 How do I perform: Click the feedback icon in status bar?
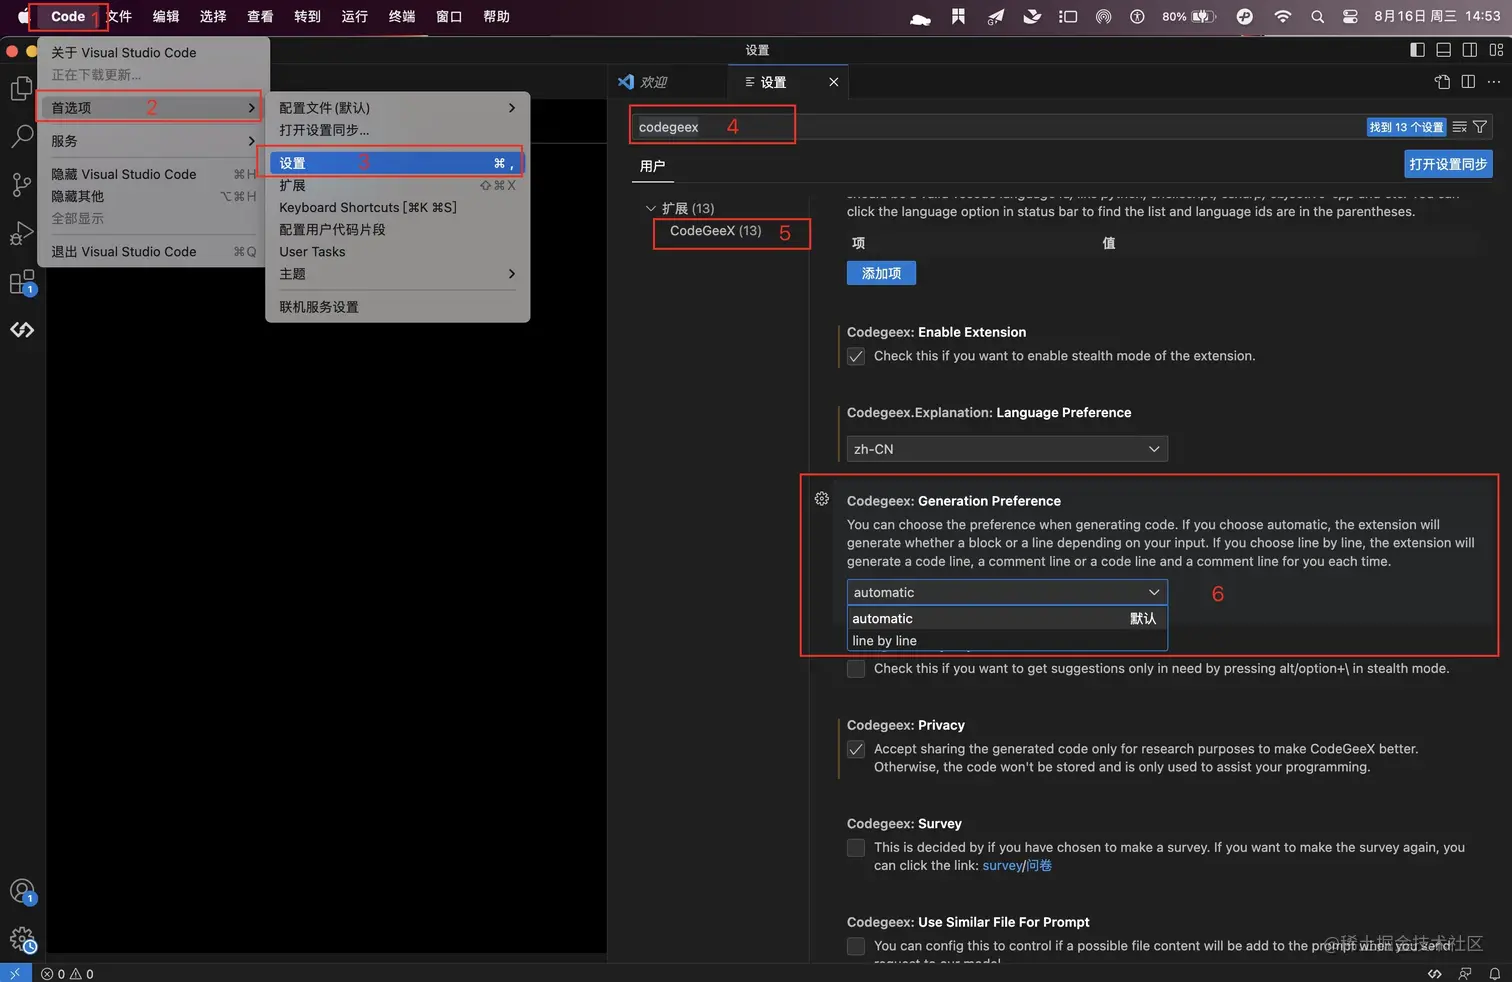click(1465, 973)
